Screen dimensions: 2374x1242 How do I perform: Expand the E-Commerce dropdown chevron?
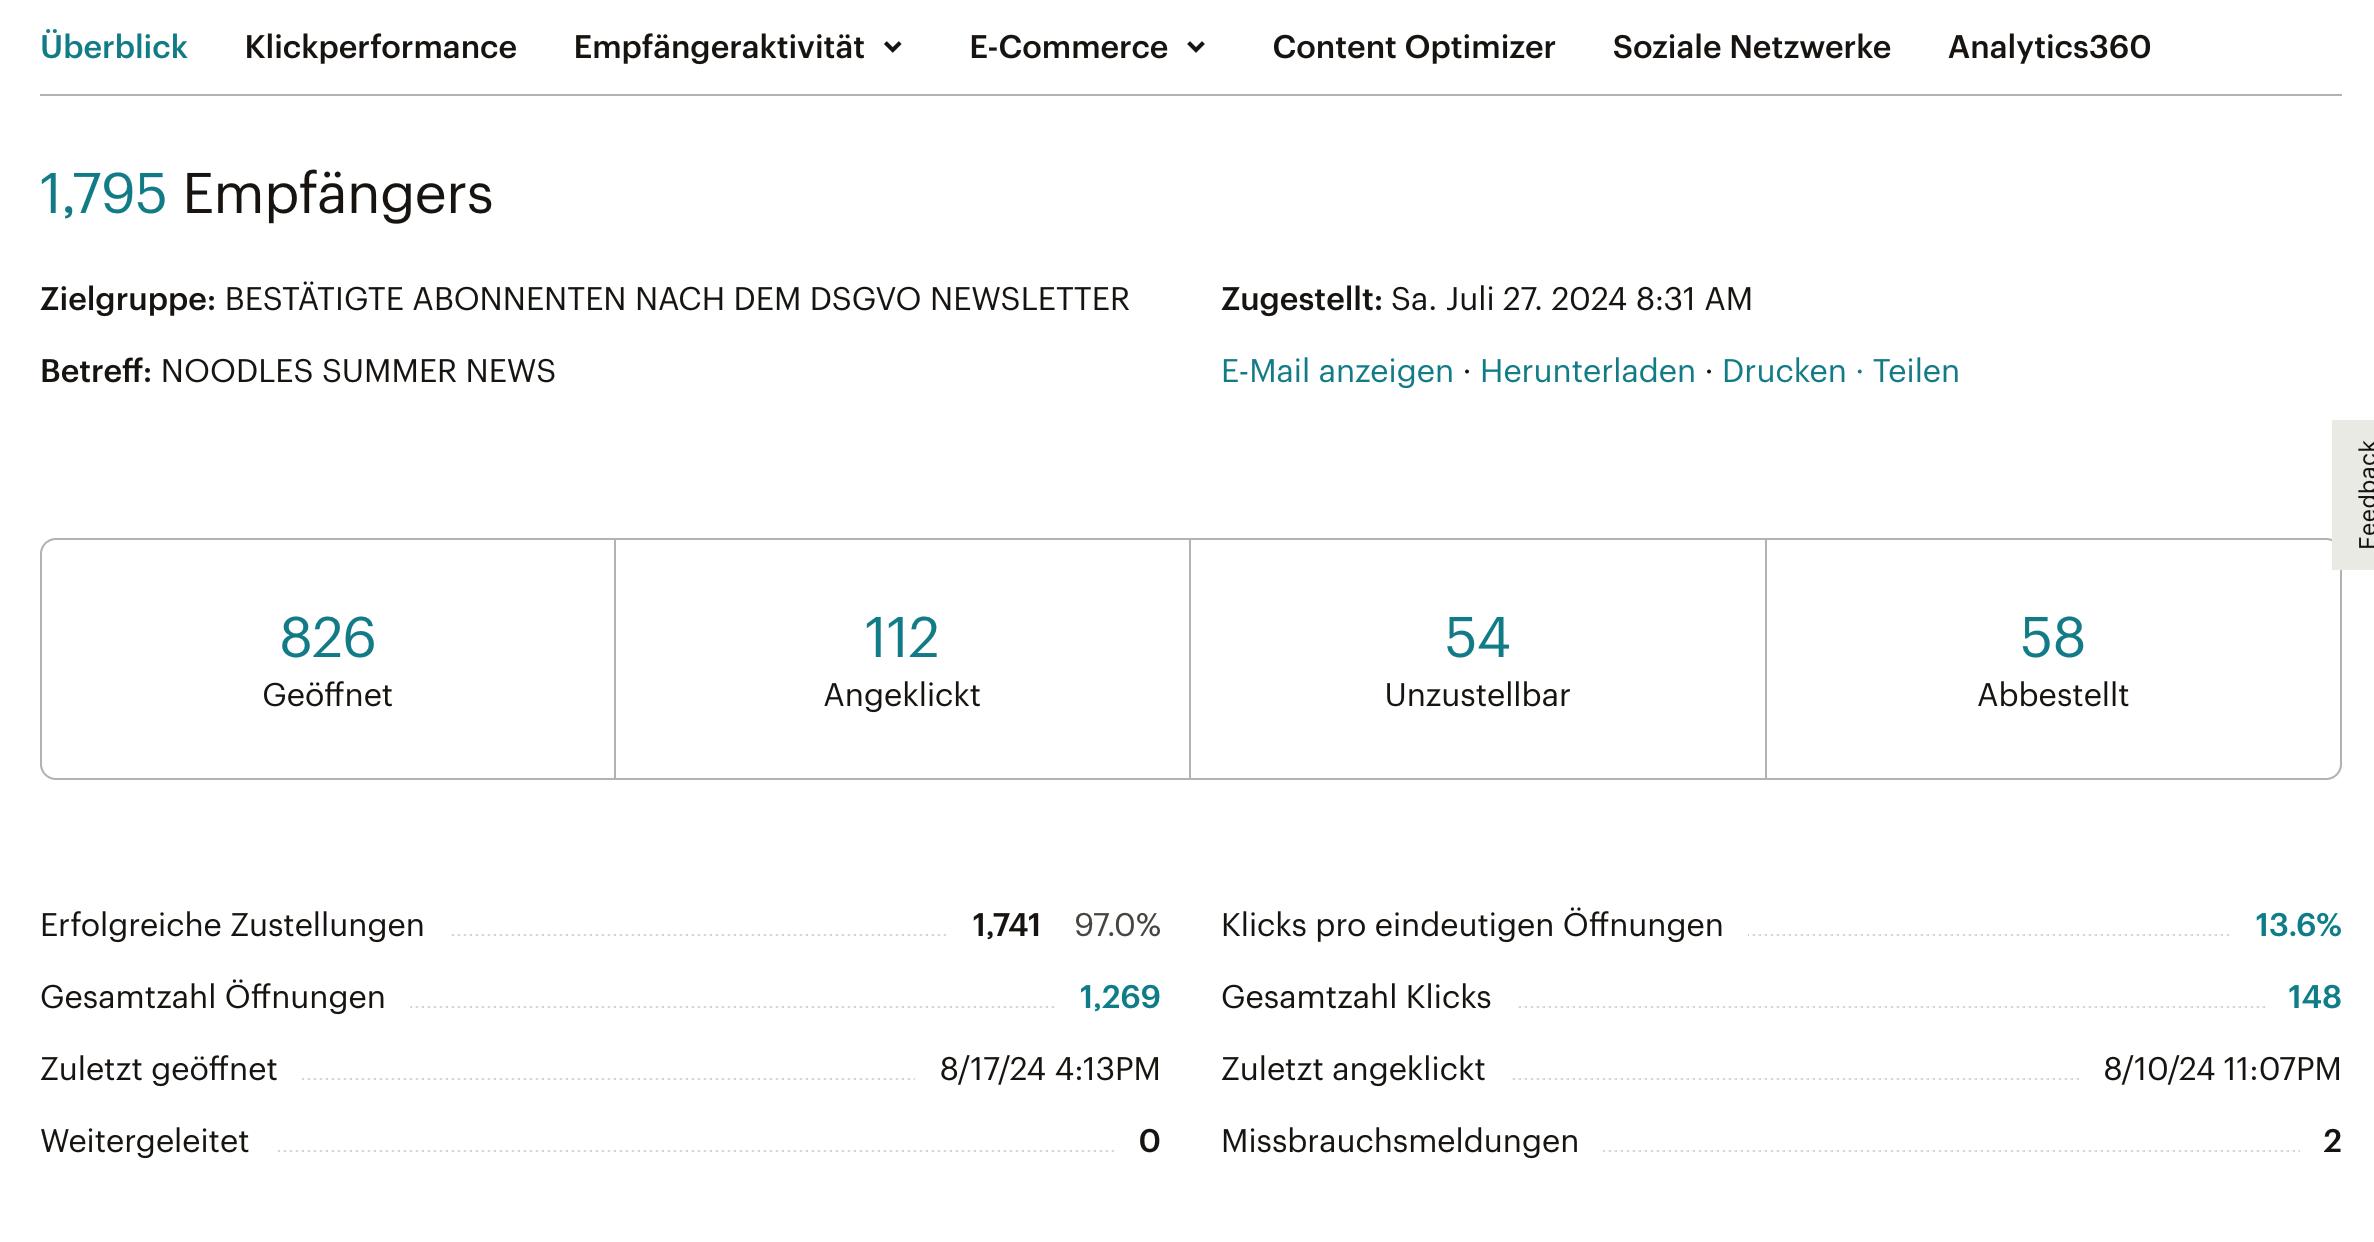(1196, 47)
